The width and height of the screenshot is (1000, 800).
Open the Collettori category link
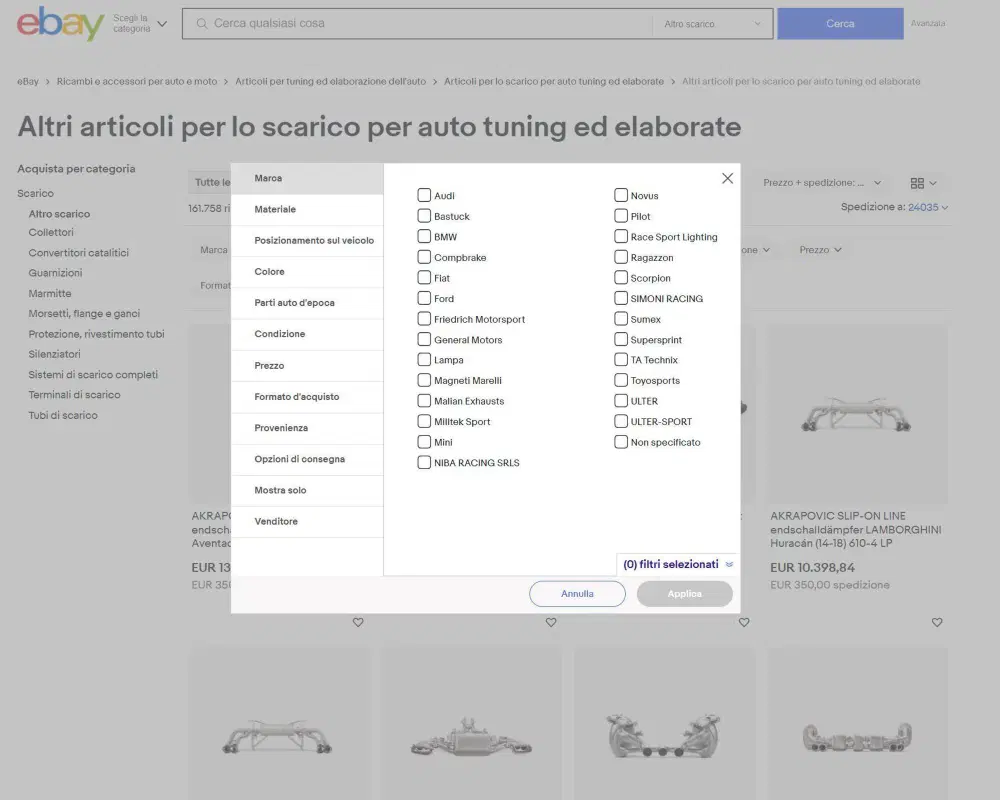pyautogui.click(x=51, y=233)
